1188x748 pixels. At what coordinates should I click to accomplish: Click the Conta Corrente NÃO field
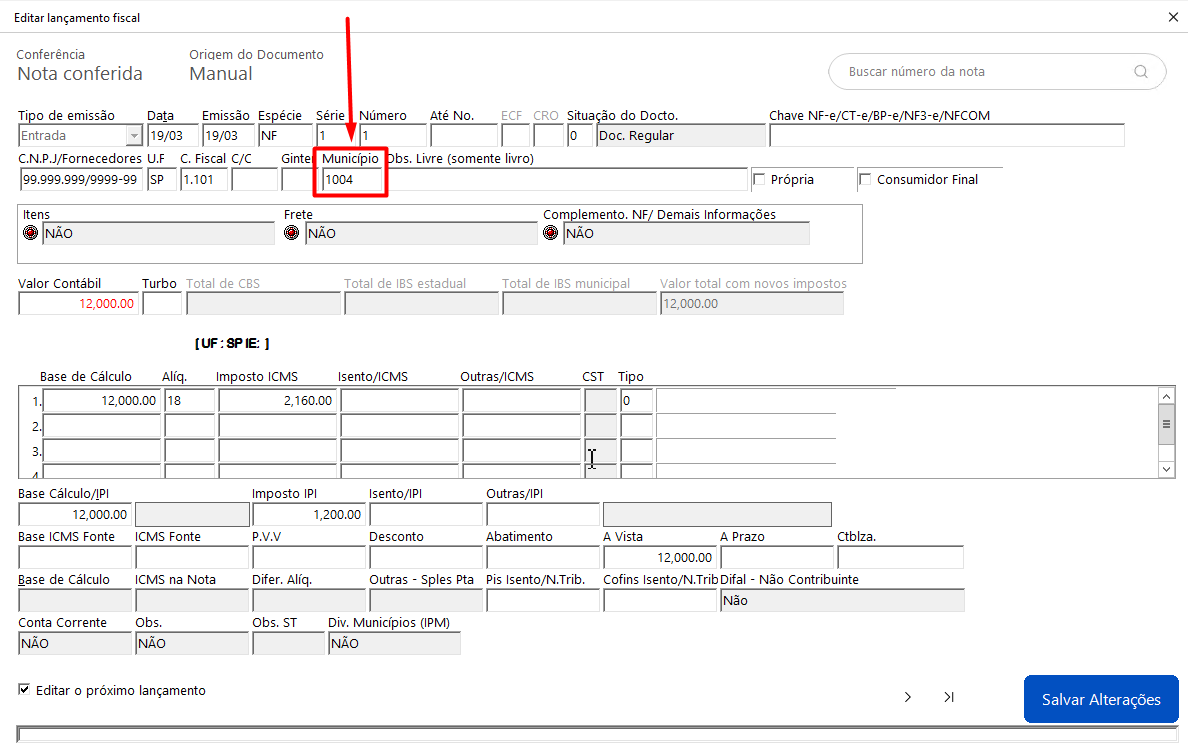pyautogui.click(x=75, y=643)
